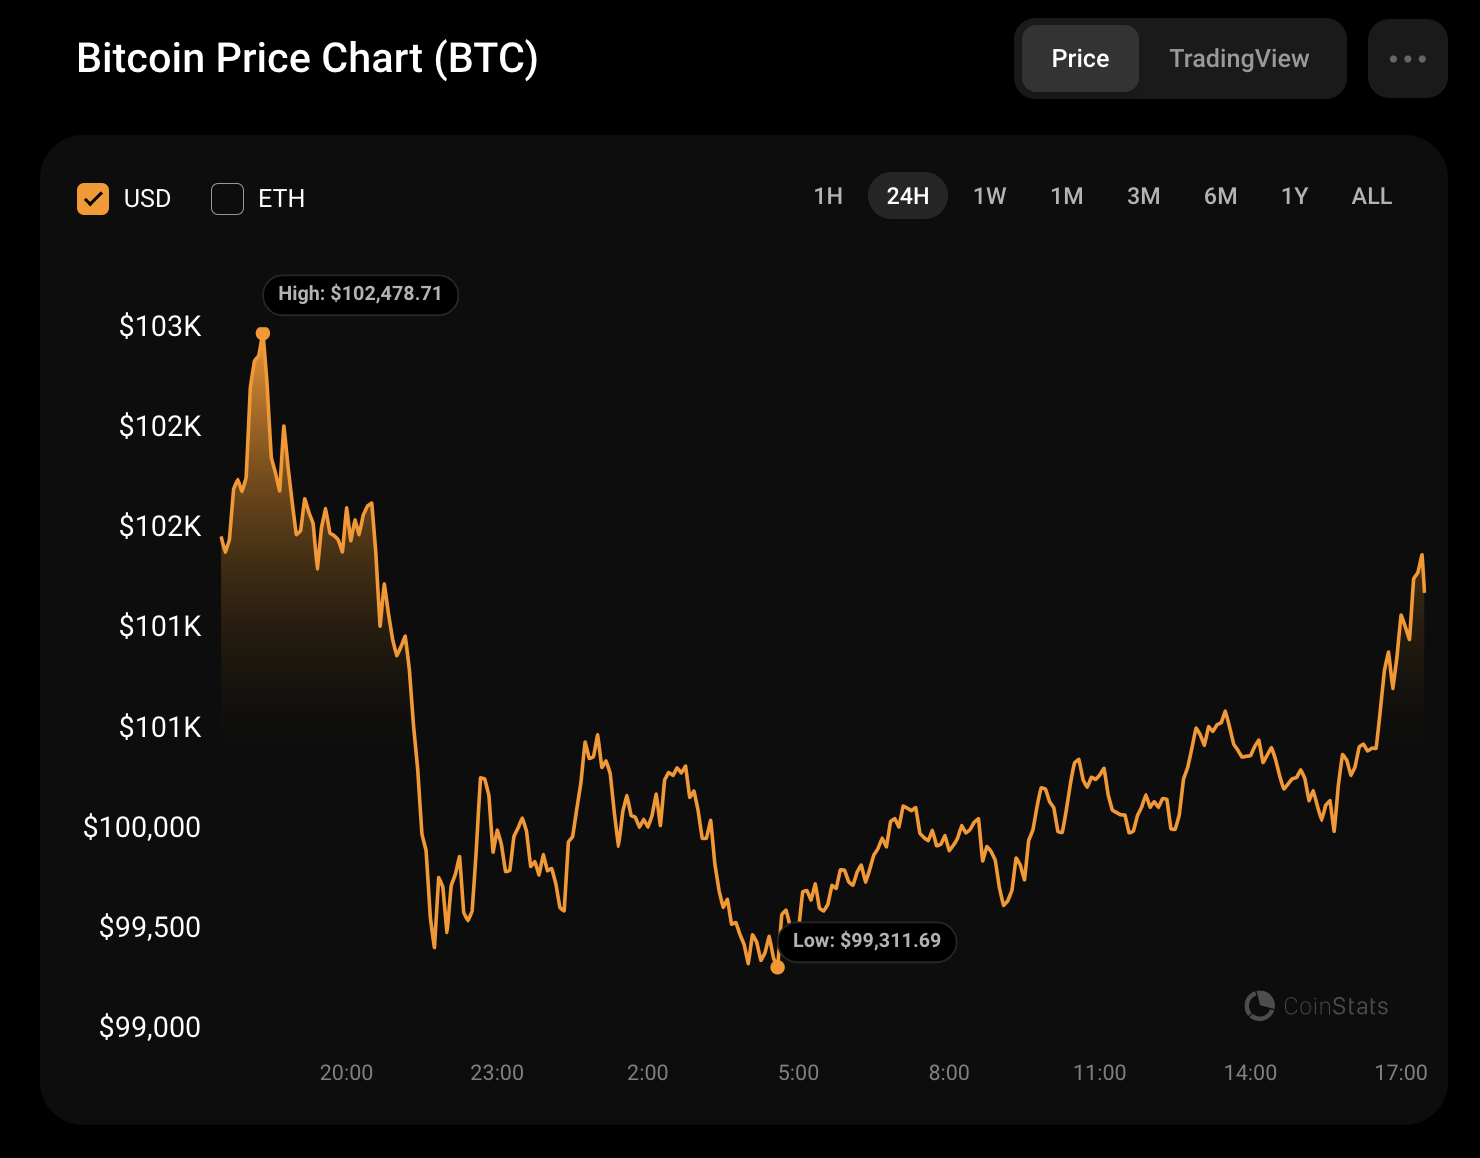Screen dimensions: 1480x1158
Task: Choose the 1W time range
Action: pyautogui.click(x=989, y=196)
